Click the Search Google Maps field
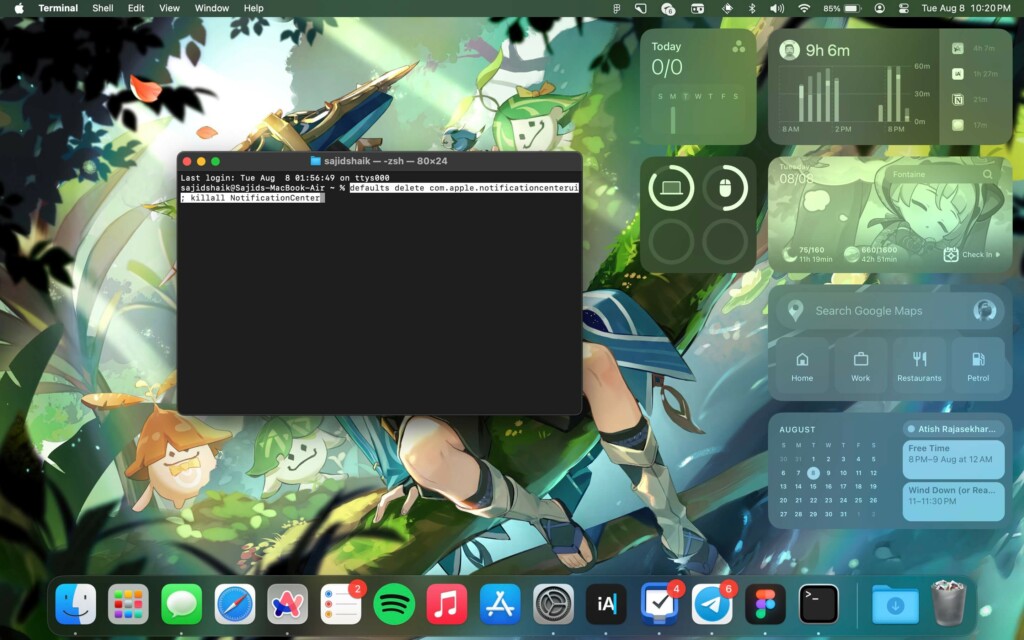This screenshot has height=640, width=1024. (880, 311)
